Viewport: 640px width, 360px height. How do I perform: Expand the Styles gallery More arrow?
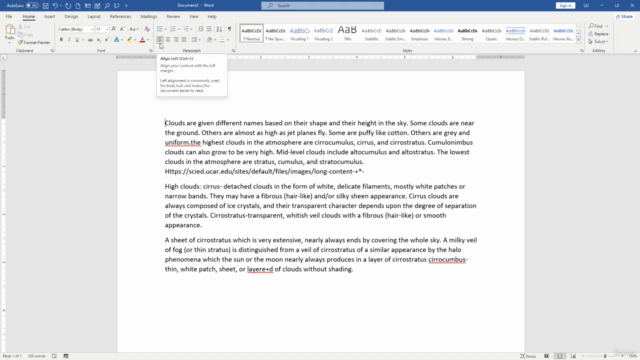[578, 40]
